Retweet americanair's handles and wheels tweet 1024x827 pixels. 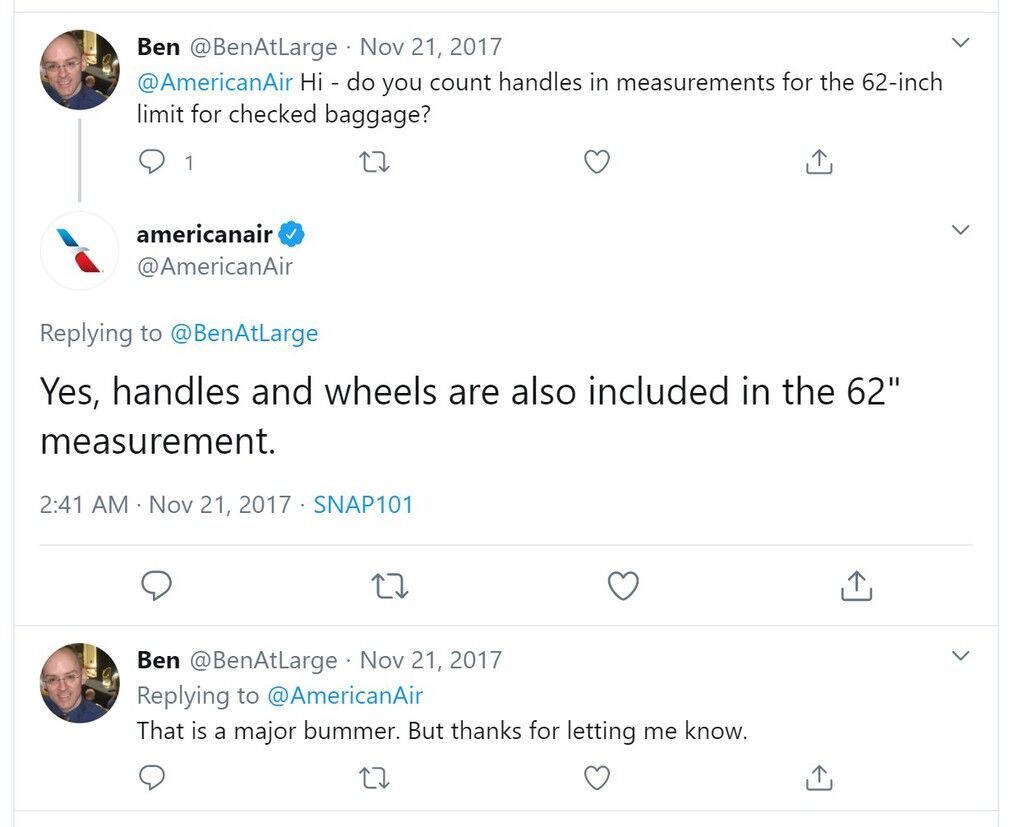click(x=390, y=586)
